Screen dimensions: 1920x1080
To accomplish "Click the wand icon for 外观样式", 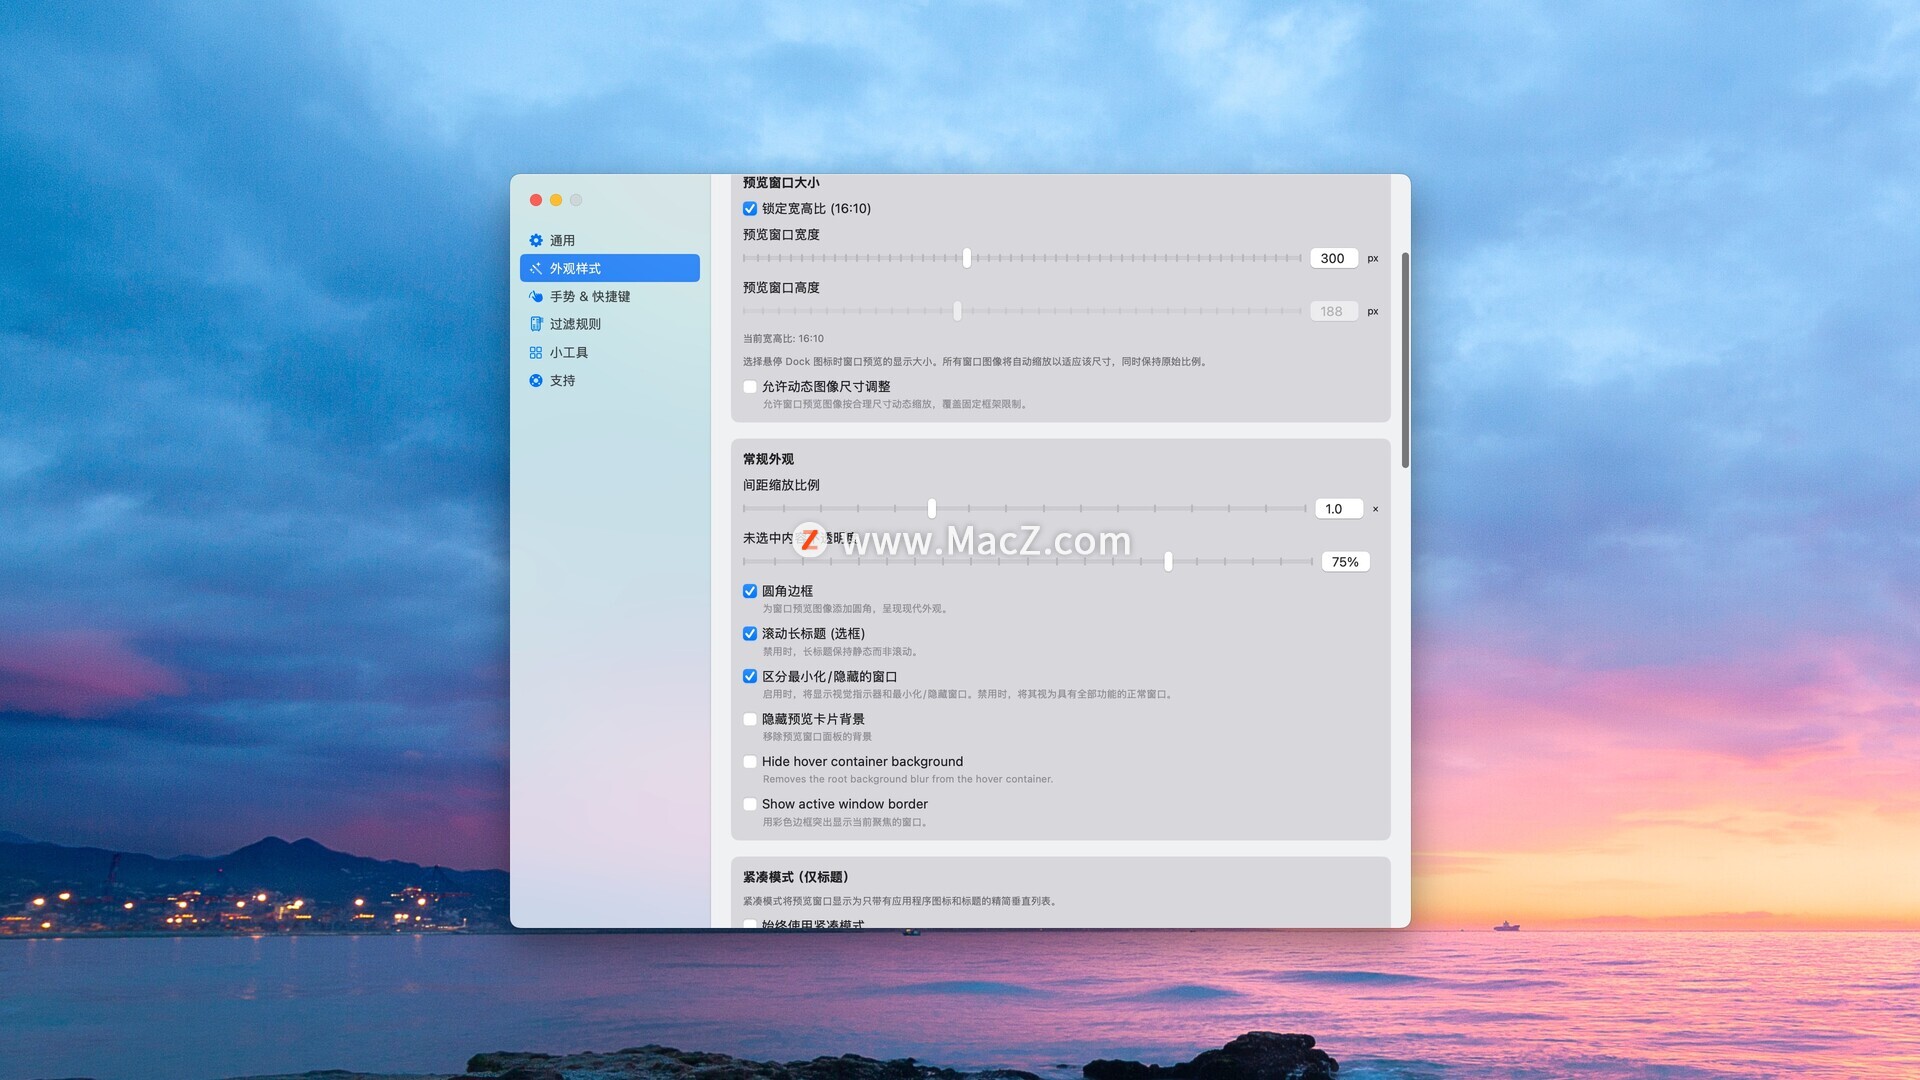I will [x=536, y=268].
